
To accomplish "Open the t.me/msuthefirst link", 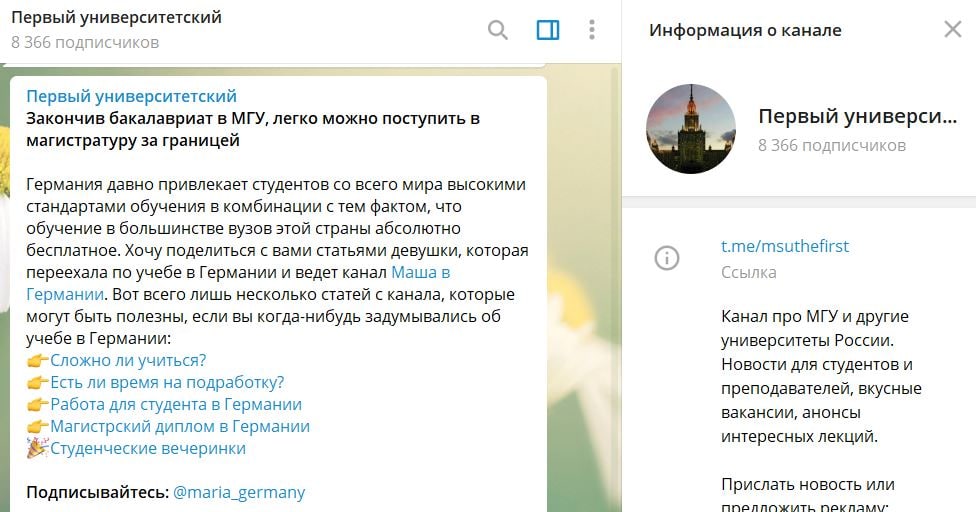I will pyautogui.click(x=784, y=246).
